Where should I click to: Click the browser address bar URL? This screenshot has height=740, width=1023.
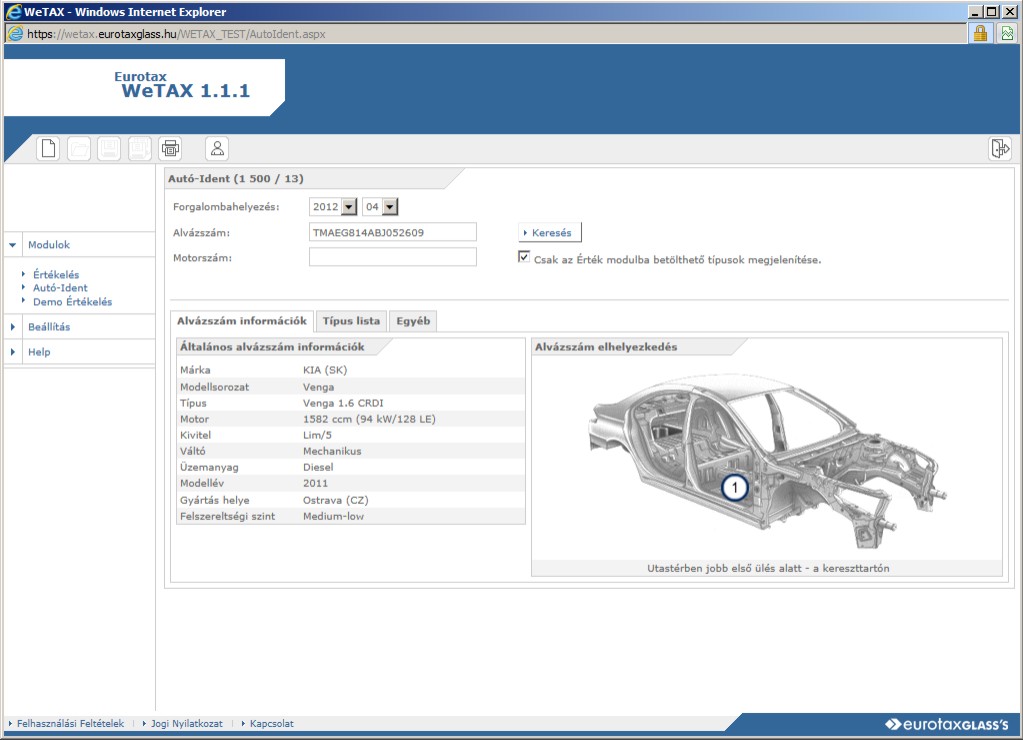coord(176,34)
